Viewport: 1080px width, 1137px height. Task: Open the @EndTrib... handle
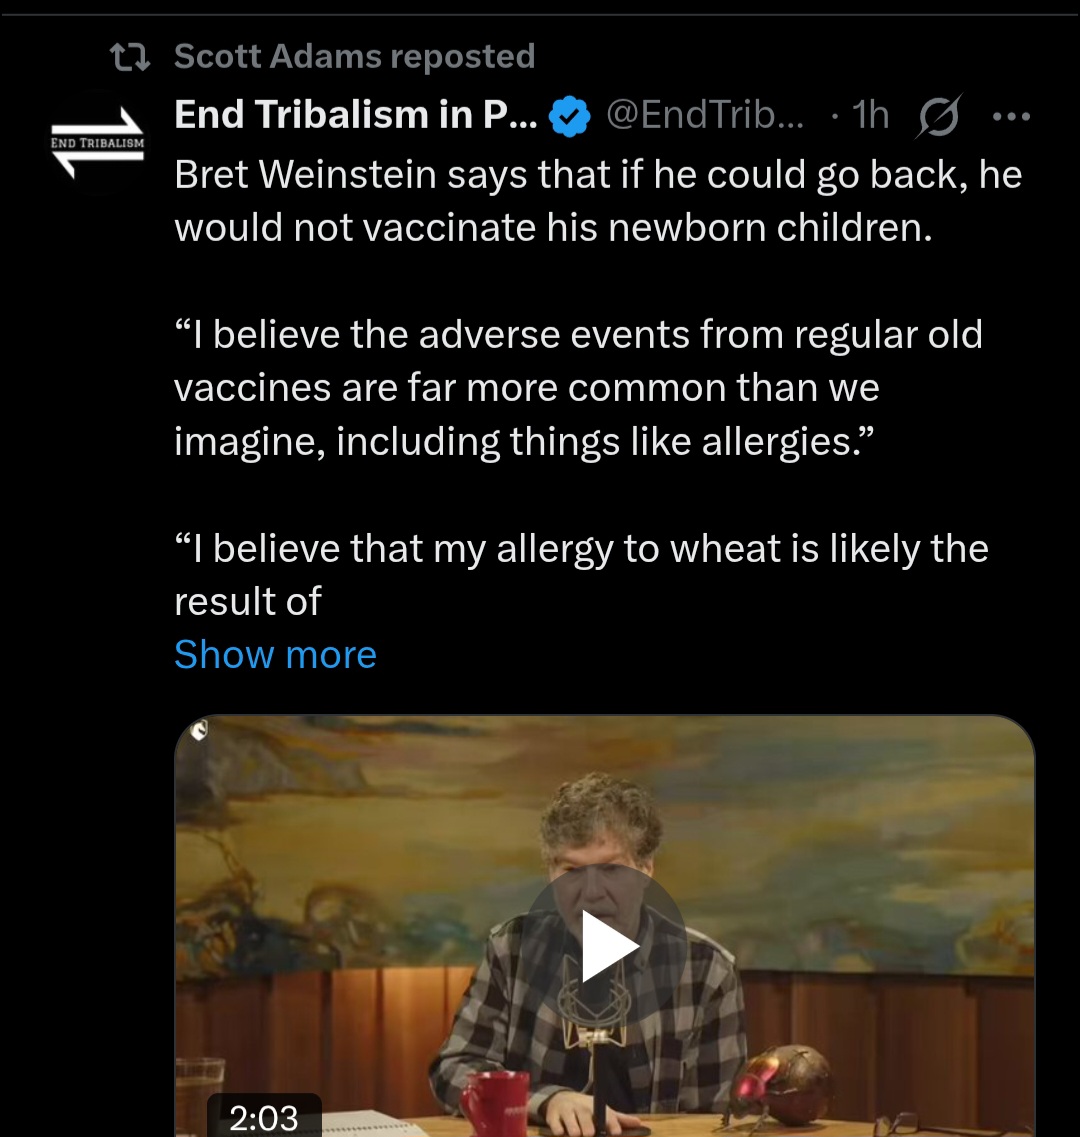[x=704, y=116]
